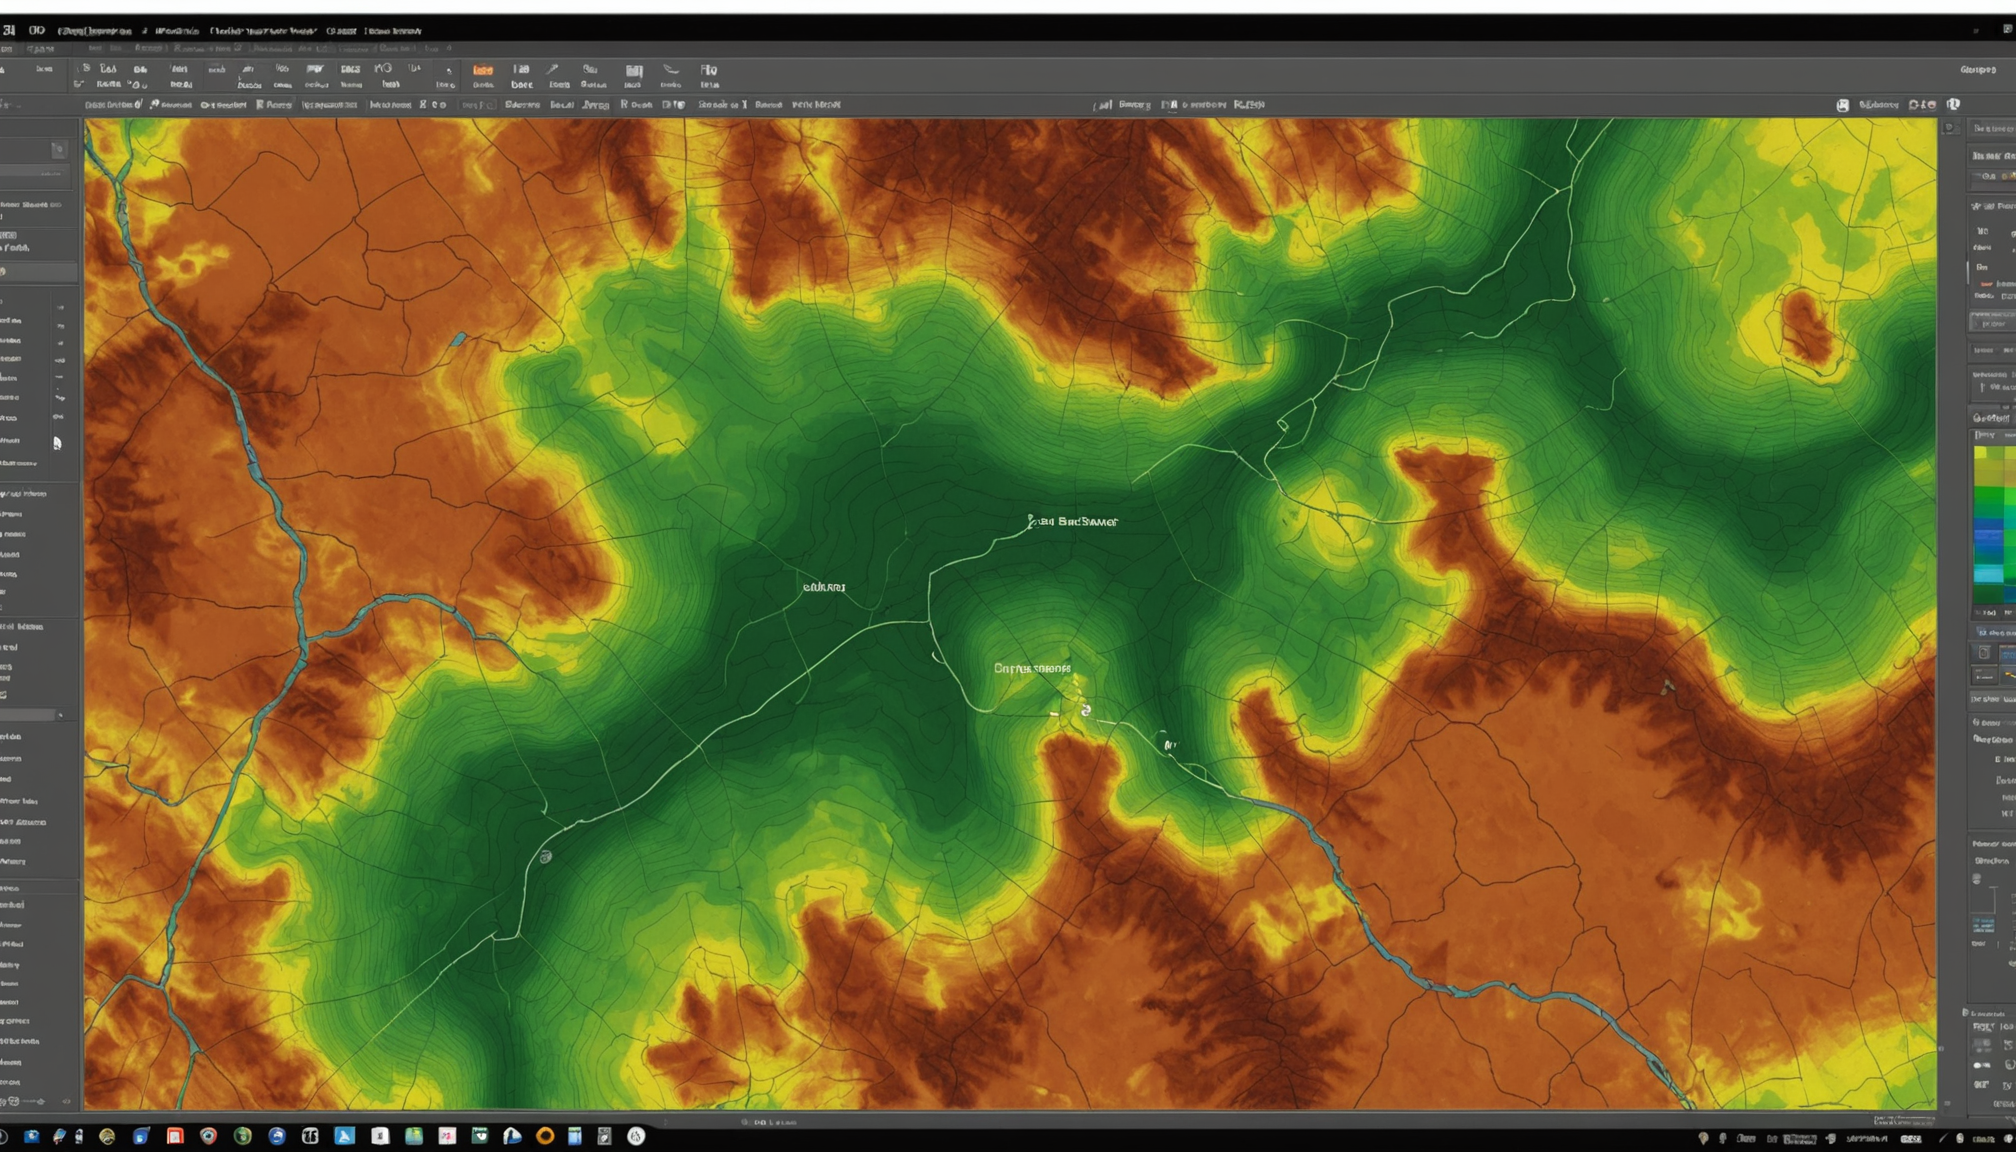Click the table grid icon in the top toolbar

pos(634,71)
